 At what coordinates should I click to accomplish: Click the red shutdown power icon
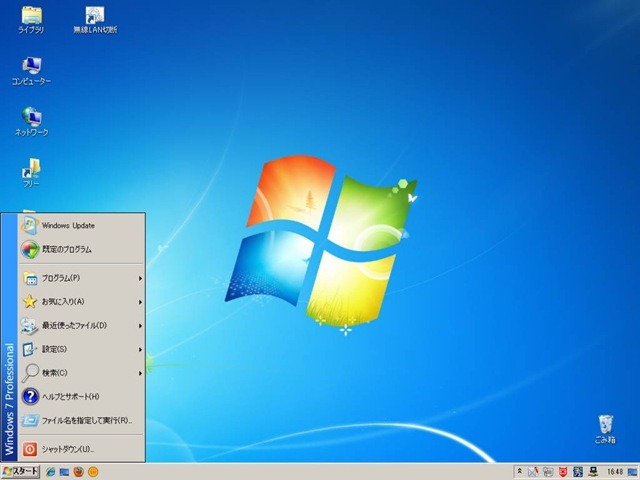tap(30, 449)
